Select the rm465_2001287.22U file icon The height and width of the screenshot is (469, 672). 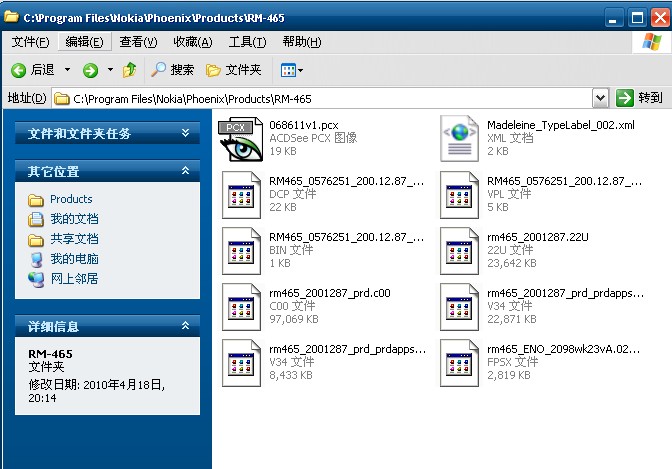(x=459, y=251)
